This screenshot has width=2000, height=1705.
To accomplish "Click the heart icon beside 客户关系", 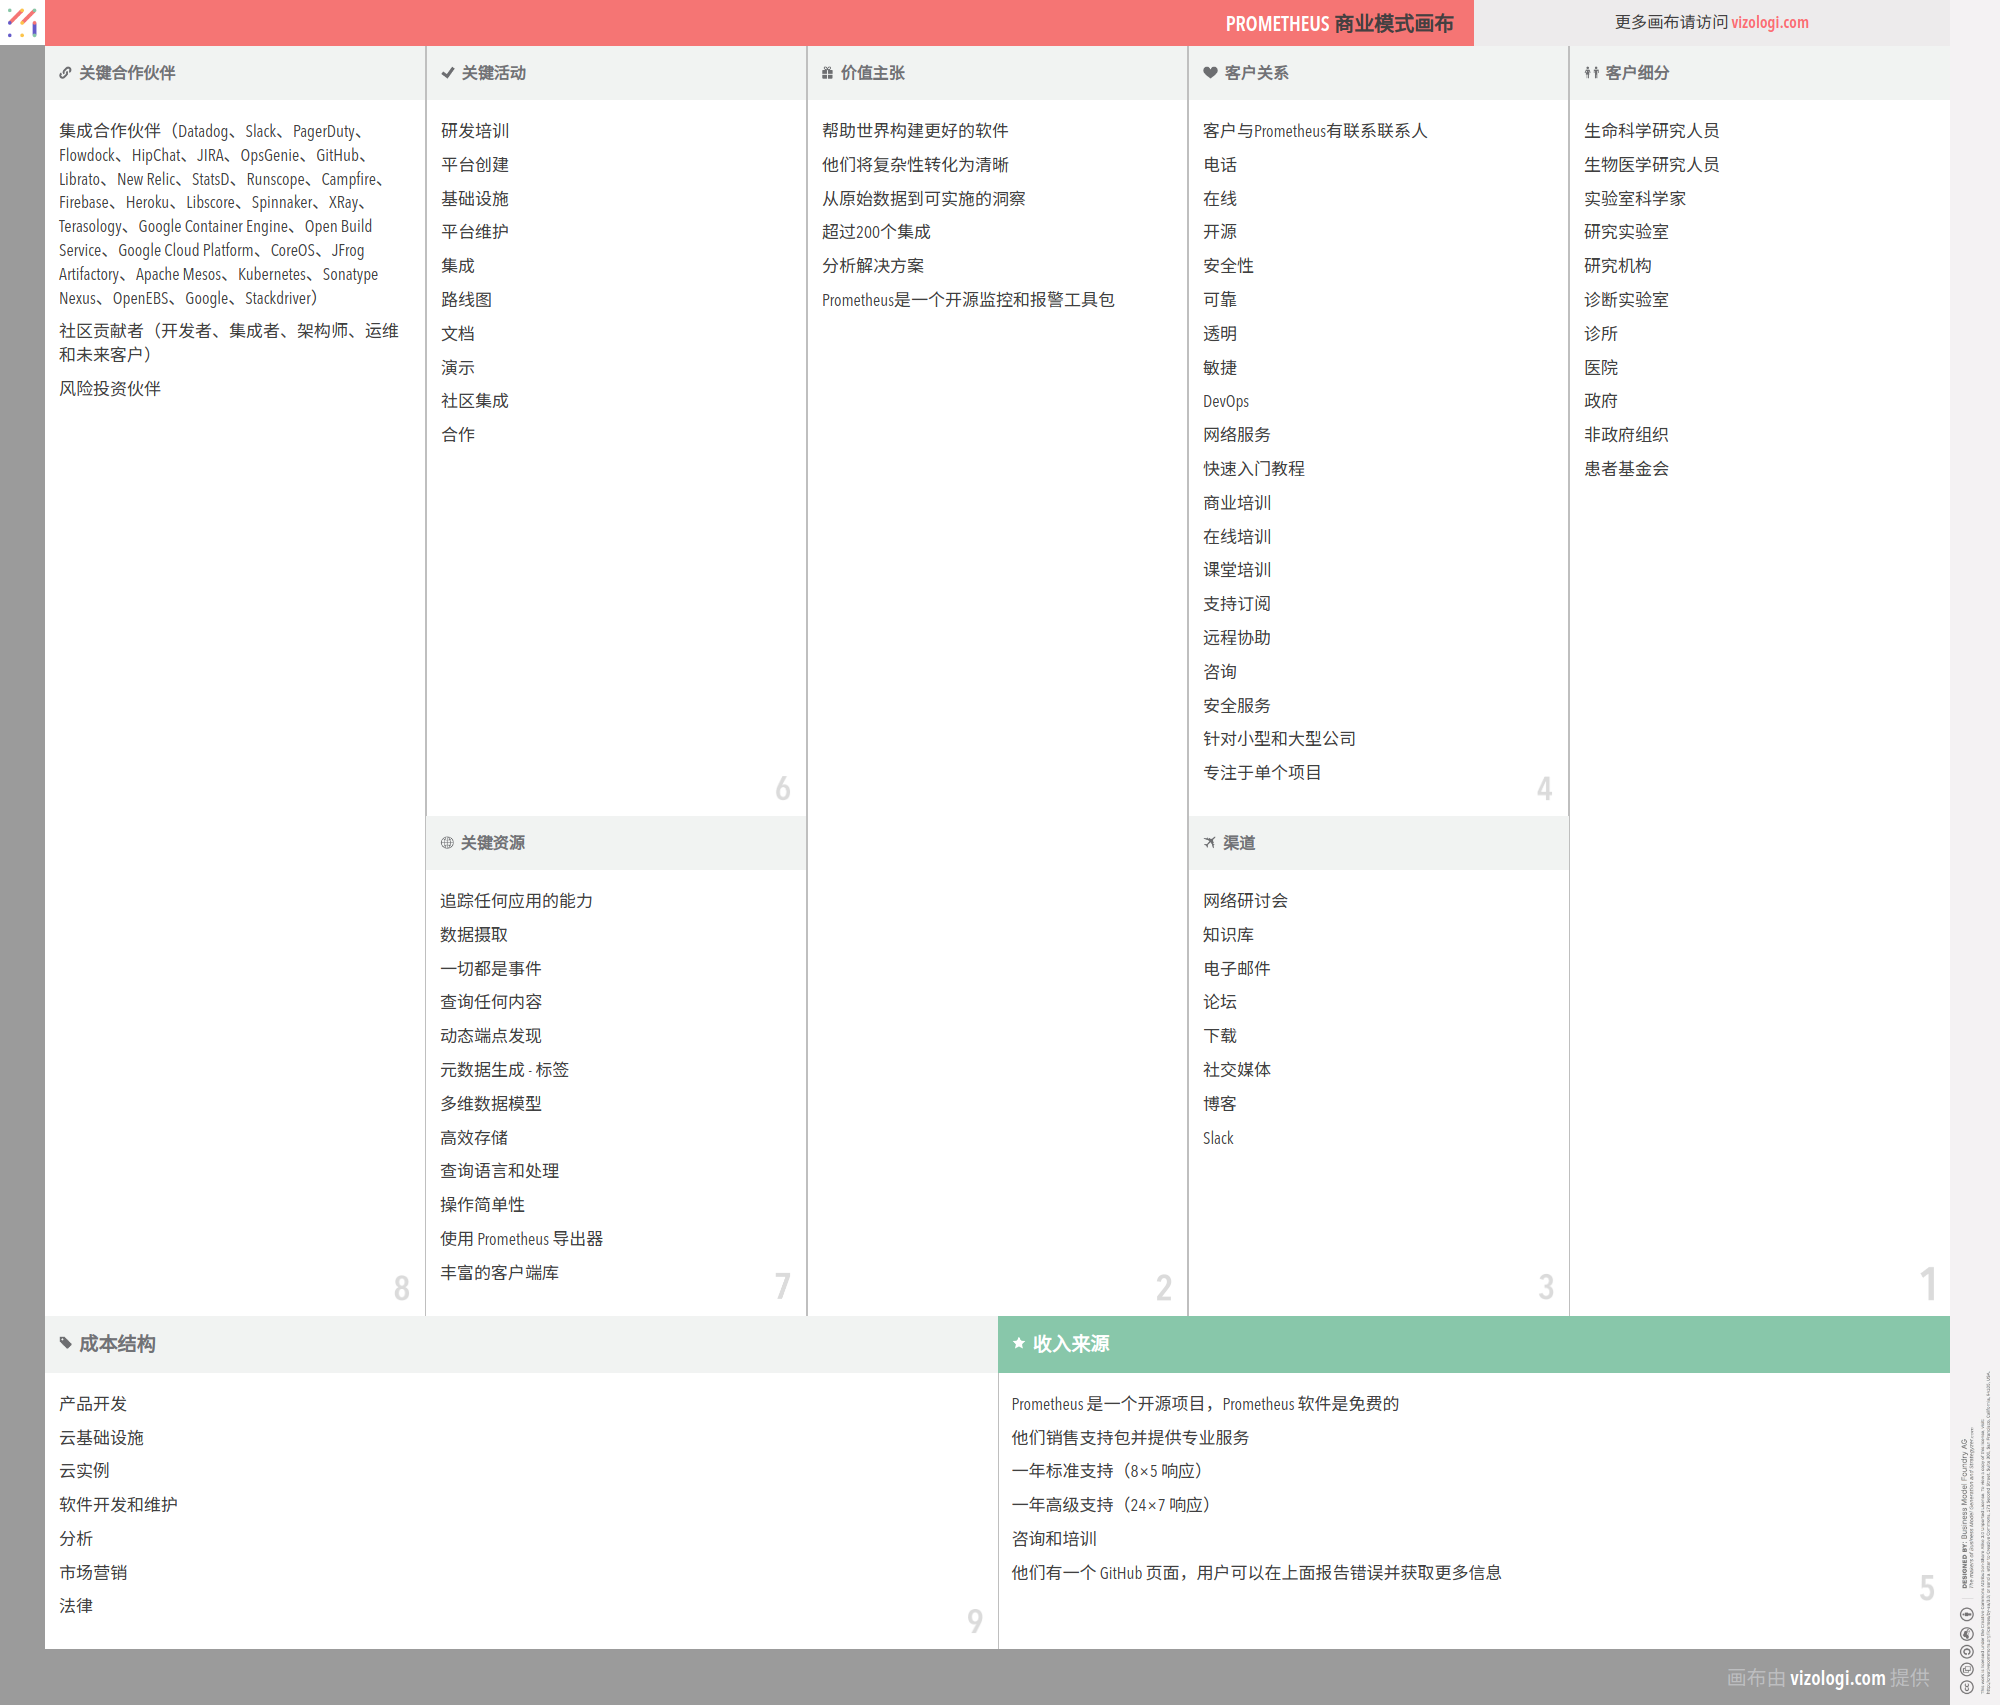I will tap(1210, 73).
